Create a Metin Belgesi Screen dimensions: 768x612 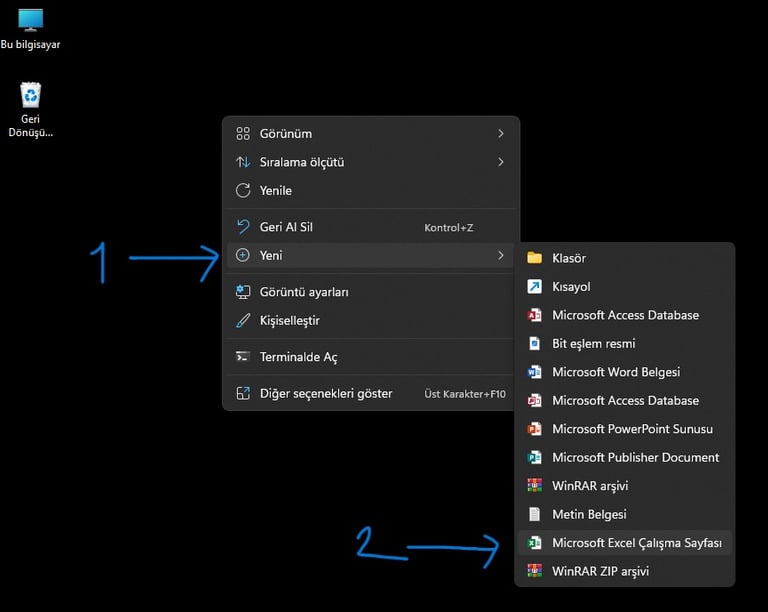624,514
